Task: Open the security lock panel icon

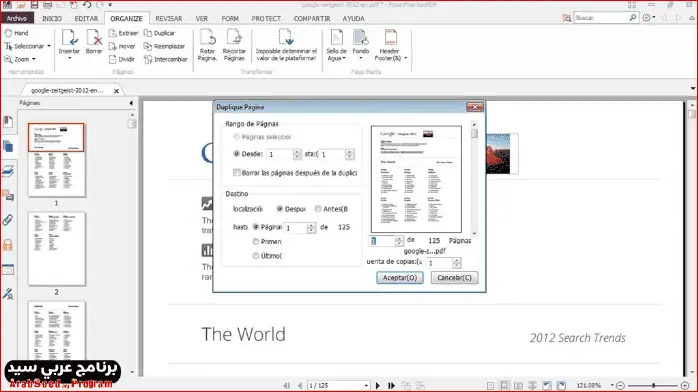Action: click(x=8, y=244)
